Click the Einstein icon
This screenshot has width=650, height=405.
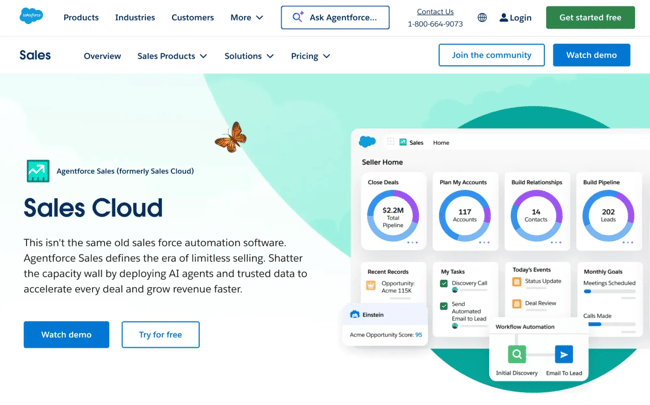[x=354, y=315]
